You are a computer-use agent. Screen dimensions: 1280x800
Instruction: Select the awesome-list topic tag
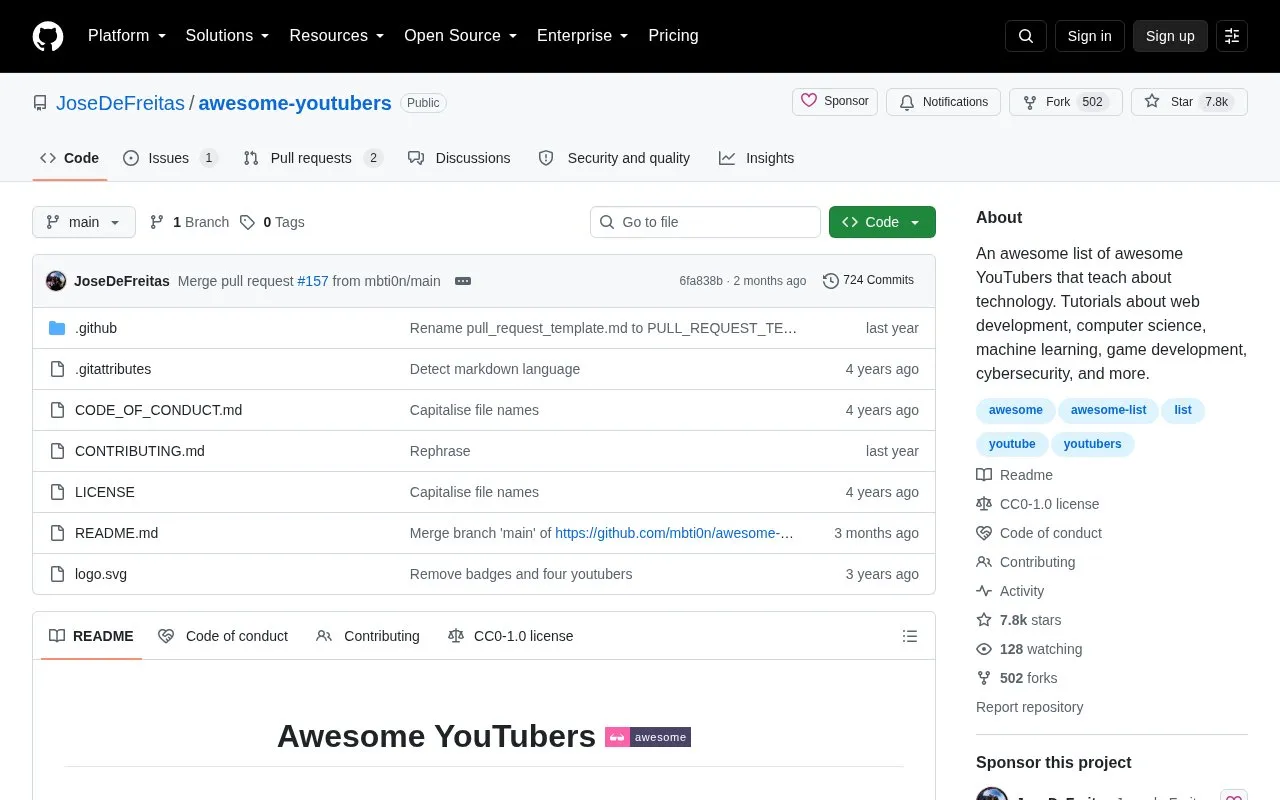coord(1108,410)
